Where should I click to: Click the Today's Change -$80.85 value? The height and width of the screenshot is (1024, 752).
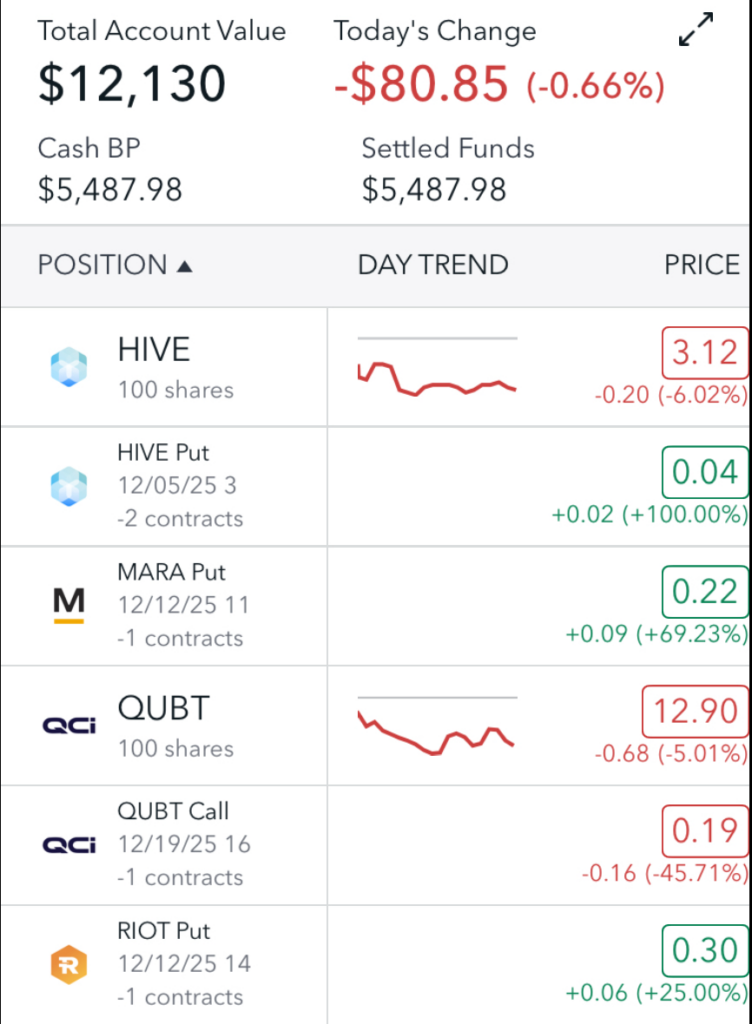[421, 86]
